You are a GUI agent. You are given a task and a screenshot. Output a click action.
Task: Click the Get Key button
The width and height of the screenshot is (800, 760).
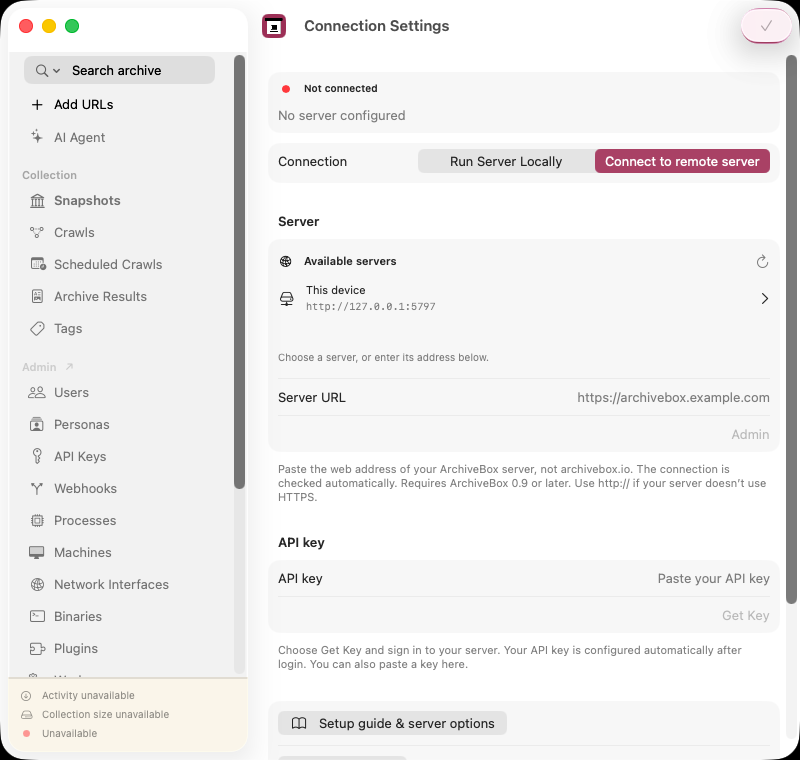[x=745, y=615]
